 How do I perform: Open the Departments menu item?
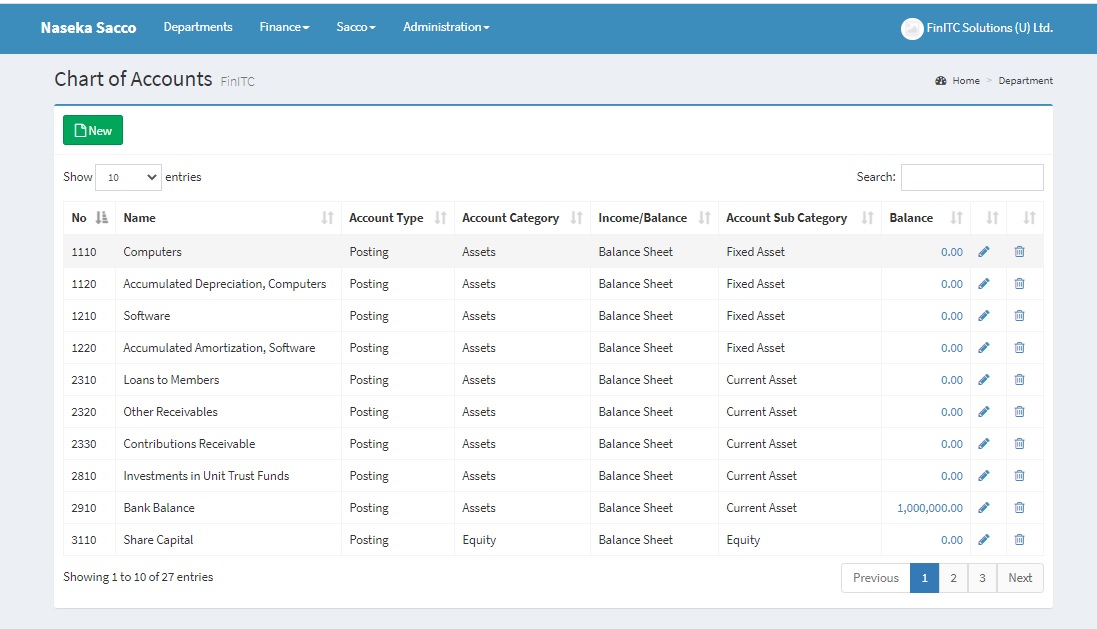(x=198, y=27)
